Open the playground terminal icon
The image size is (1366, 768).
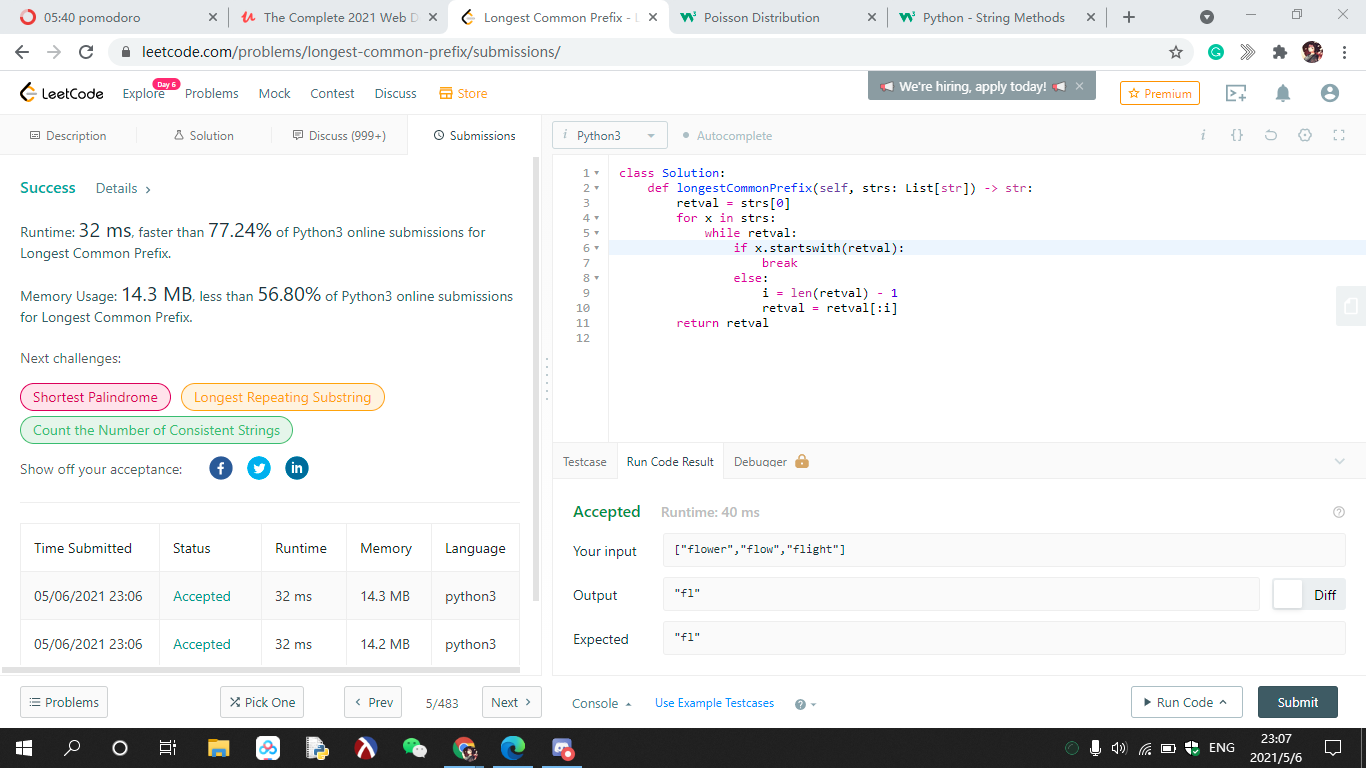[x=1236, y=93]
